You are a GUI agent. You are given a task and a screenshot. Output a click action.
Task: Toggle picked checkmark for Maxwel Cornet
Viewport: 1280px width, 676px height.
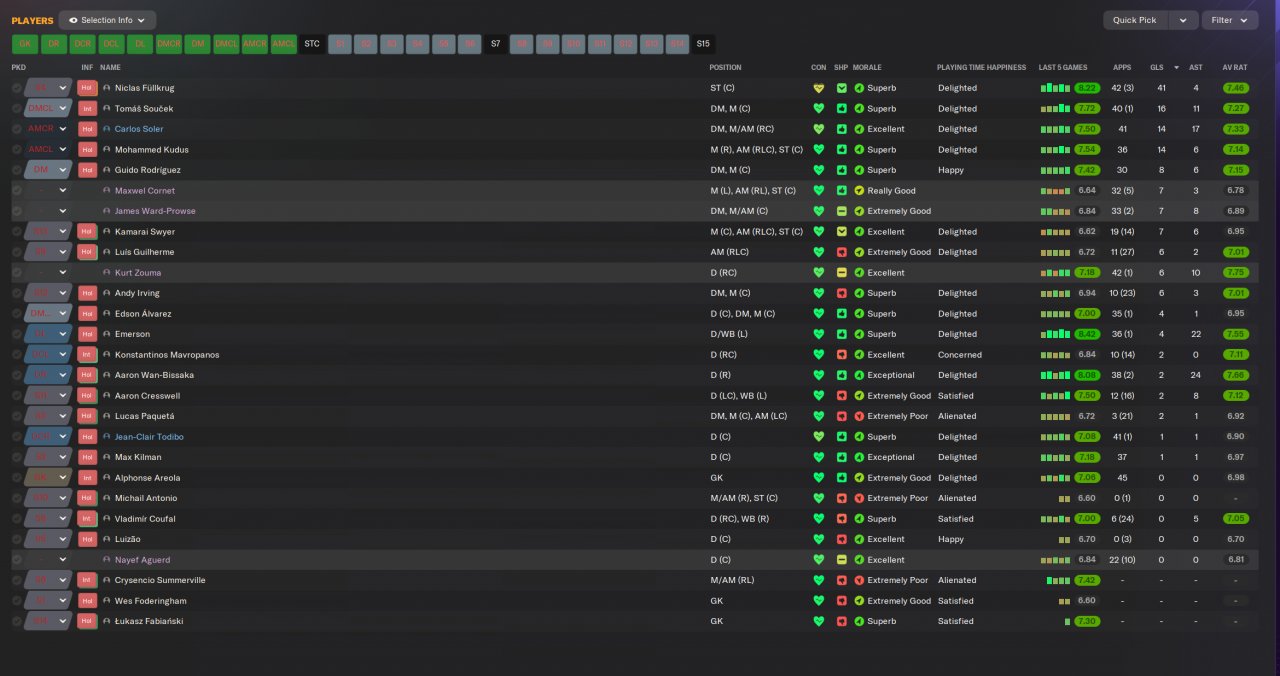(x=17, y=191)
